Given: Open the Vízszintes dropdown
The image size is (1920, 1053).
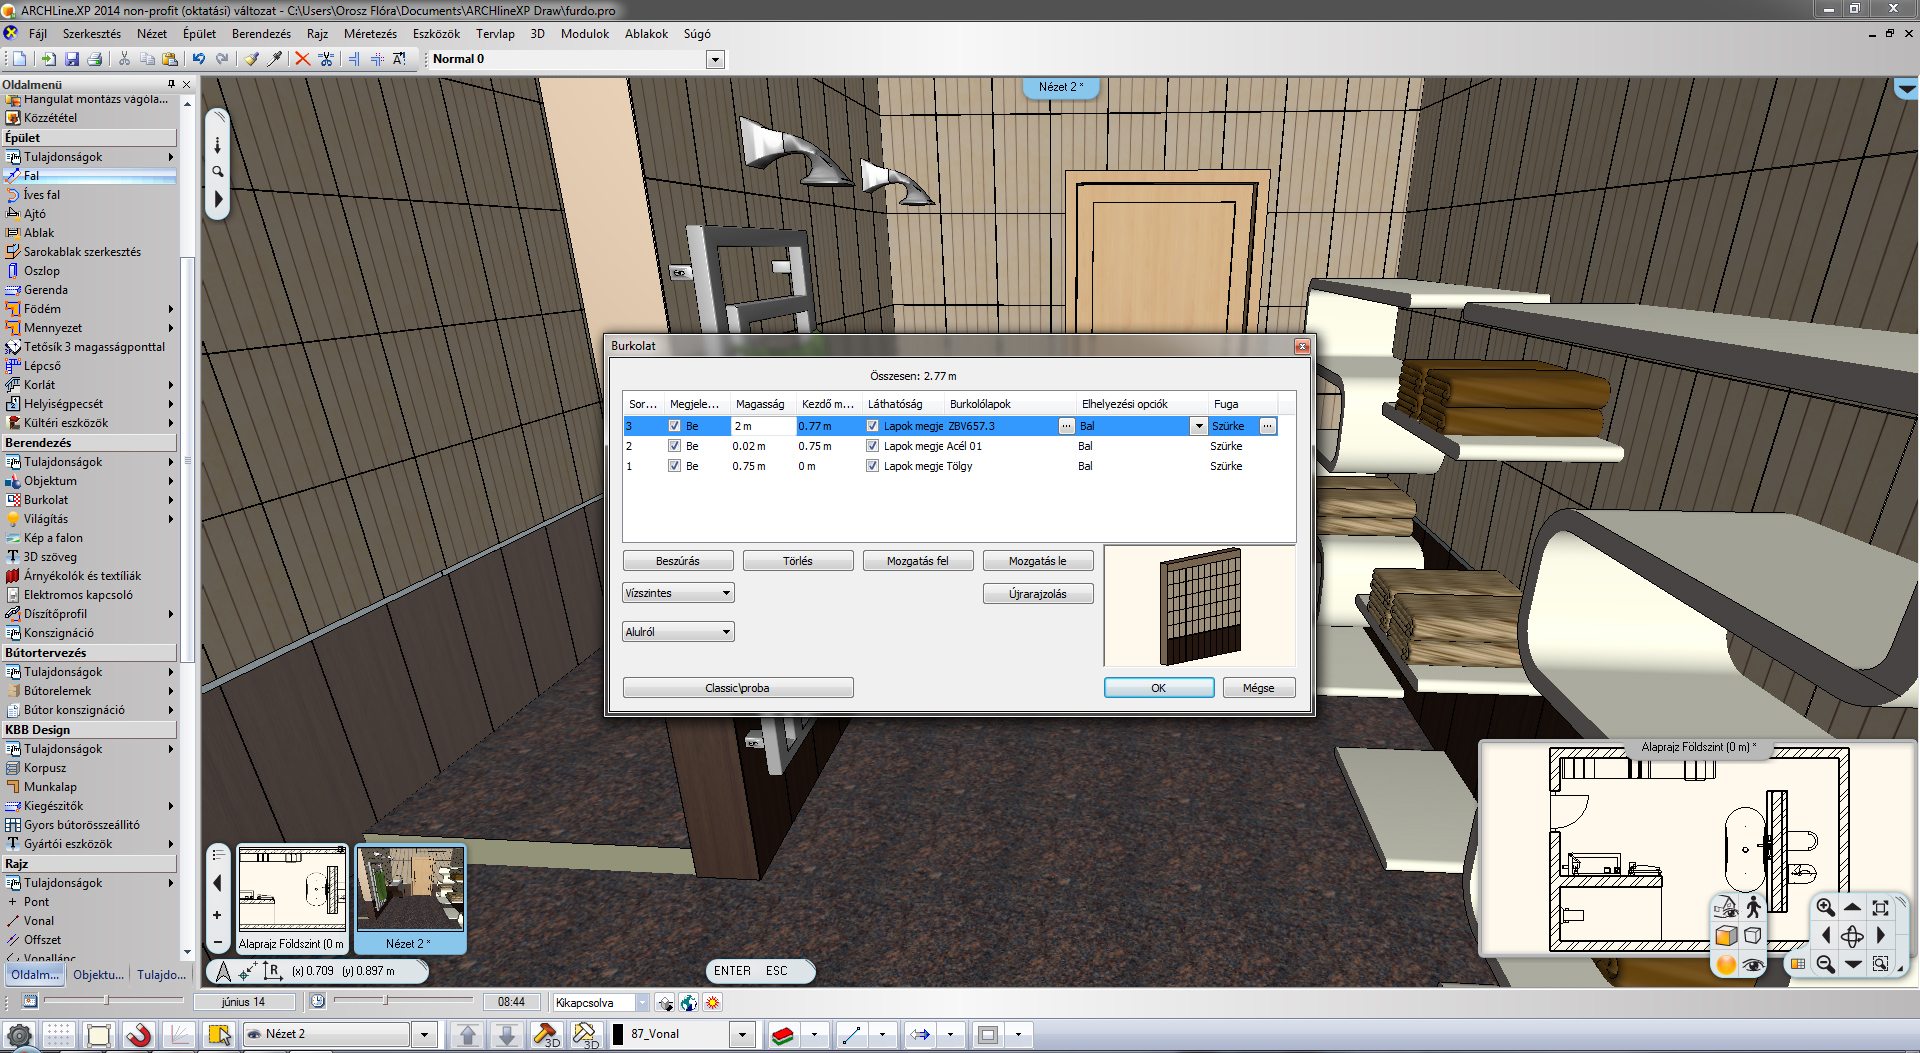Looking at the screenshot, I should pyautogui.click(x=678, y=593).
